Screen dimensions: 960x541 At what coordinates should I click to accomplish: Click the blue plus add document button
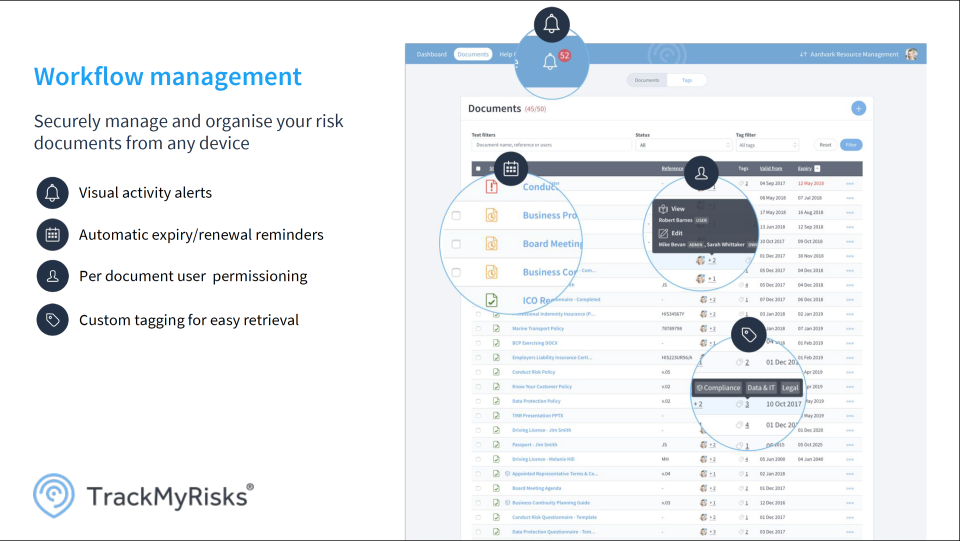[x=858, y=108]
